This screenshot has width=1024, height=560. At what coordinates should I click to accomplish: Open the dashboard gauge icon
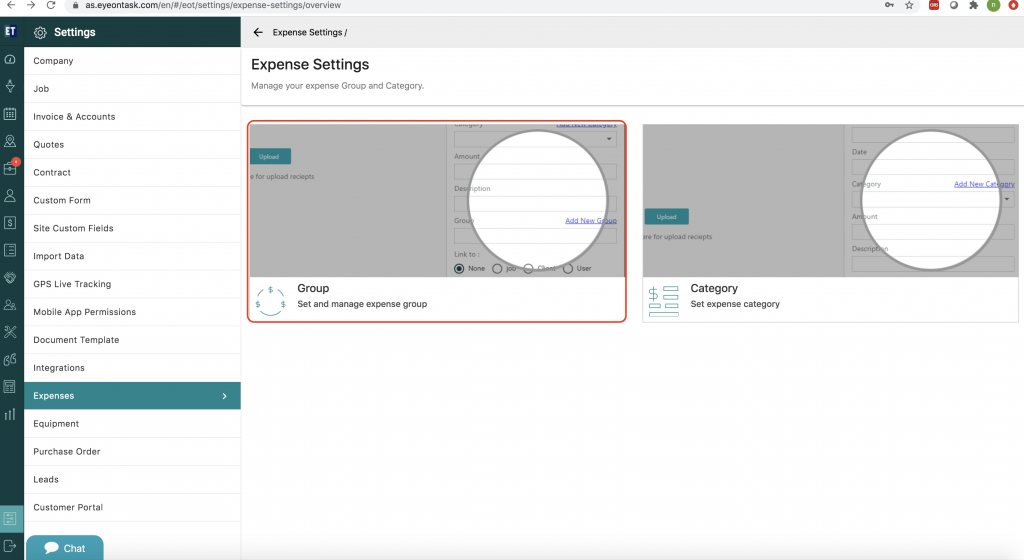(x=10, y=59)
